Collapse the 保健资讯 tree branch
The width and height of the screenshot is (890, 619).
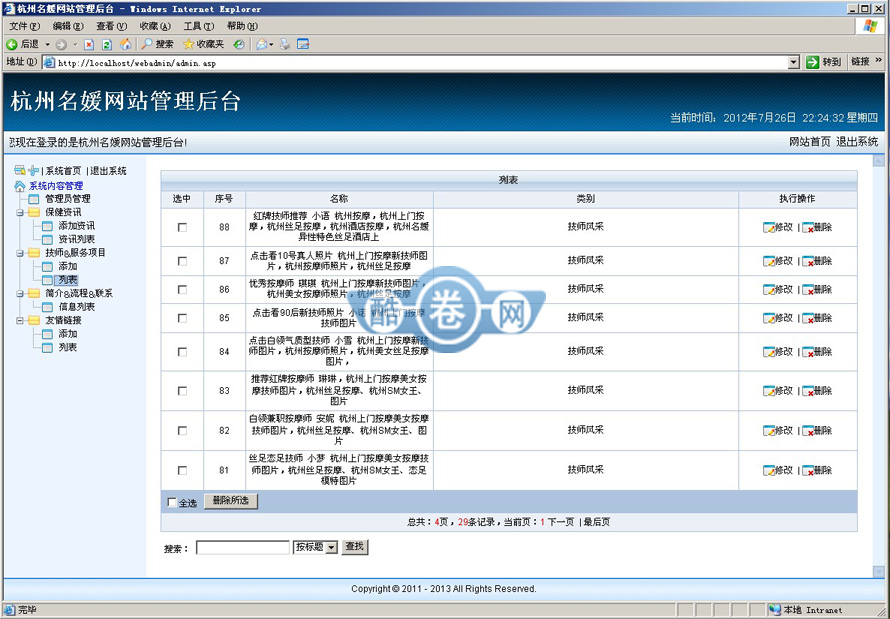19,212
